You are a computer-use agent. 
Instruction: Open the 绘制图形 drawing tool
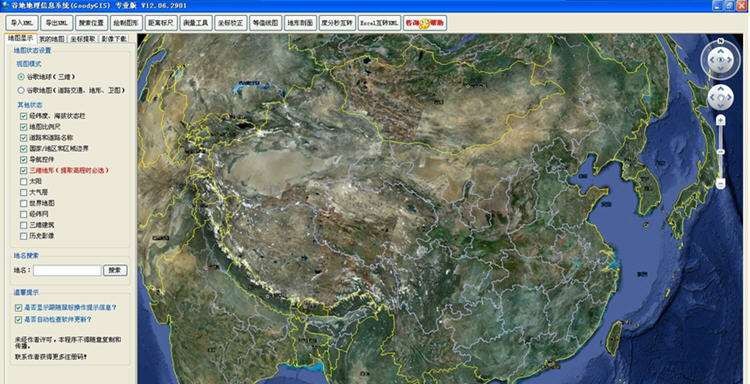pyautogui.click(x=126, y=22)
